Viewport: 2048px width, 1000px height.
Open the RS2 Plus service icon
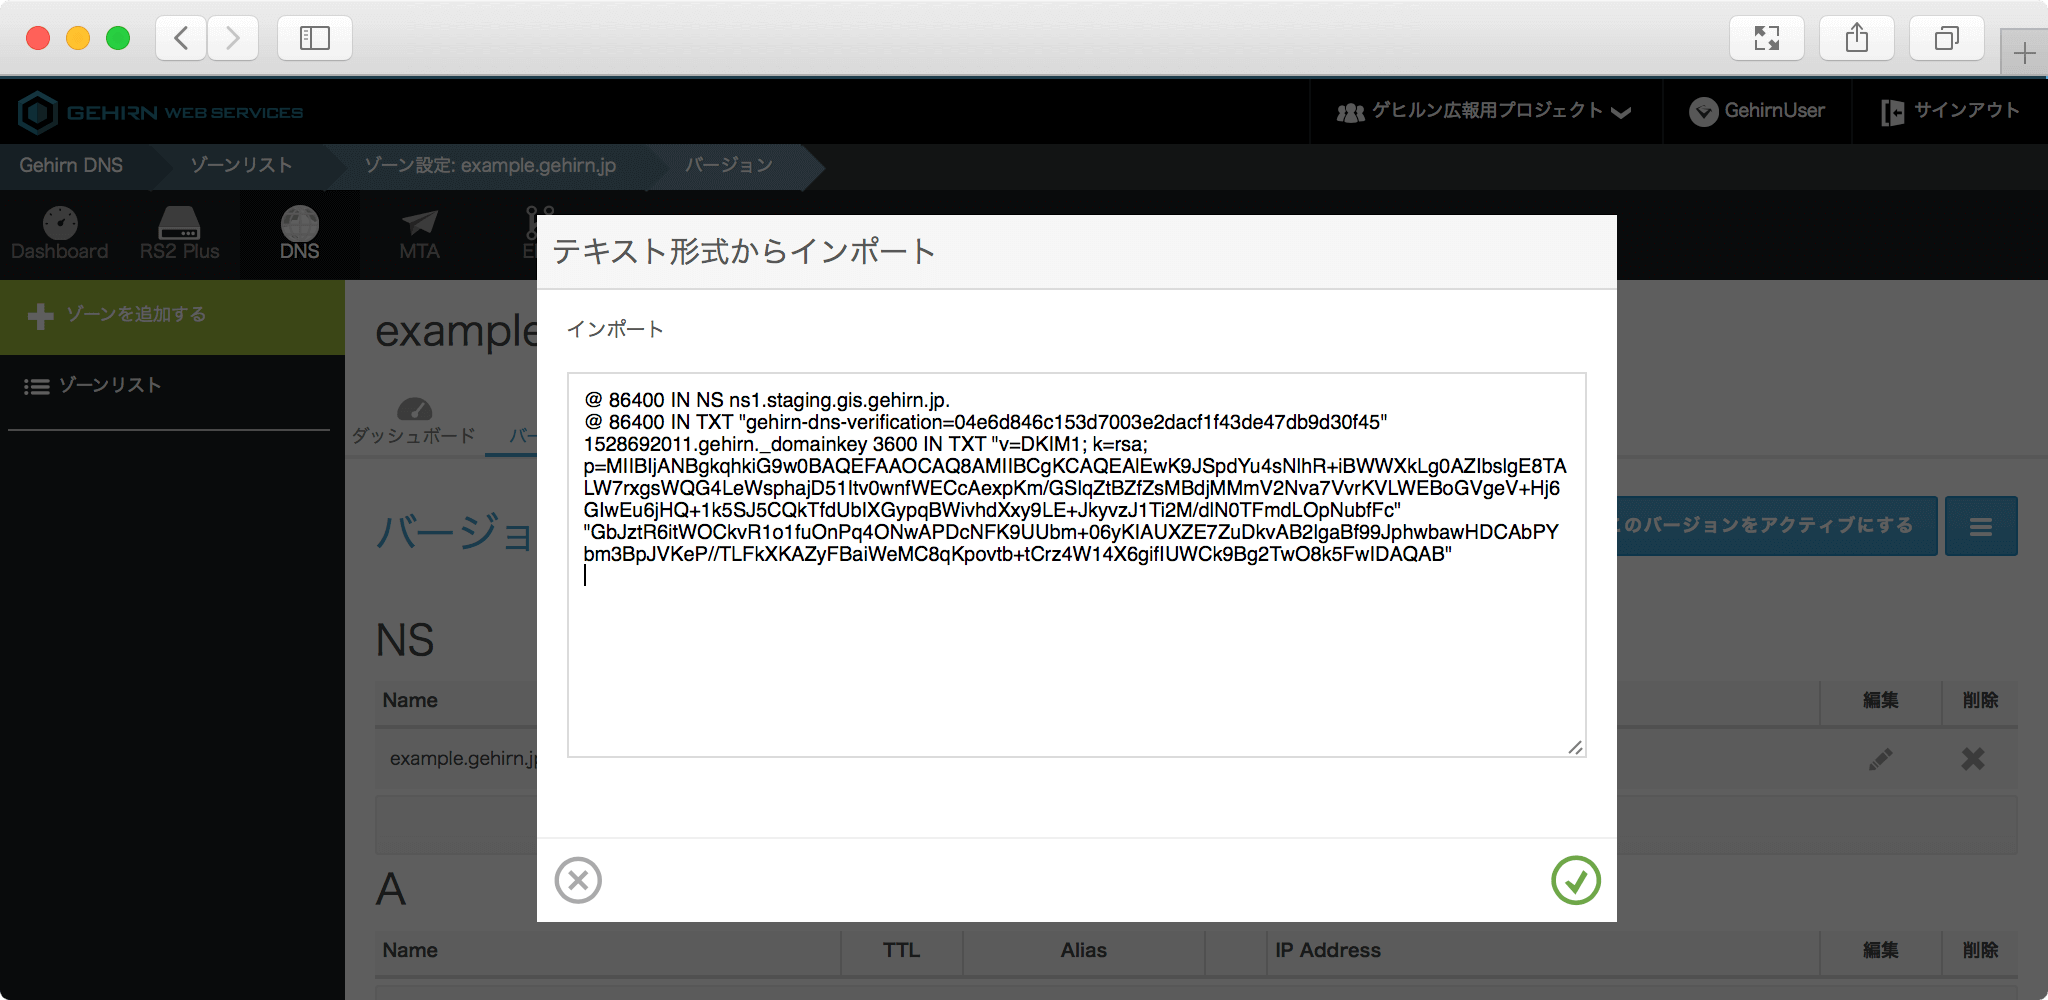point(180,233)
